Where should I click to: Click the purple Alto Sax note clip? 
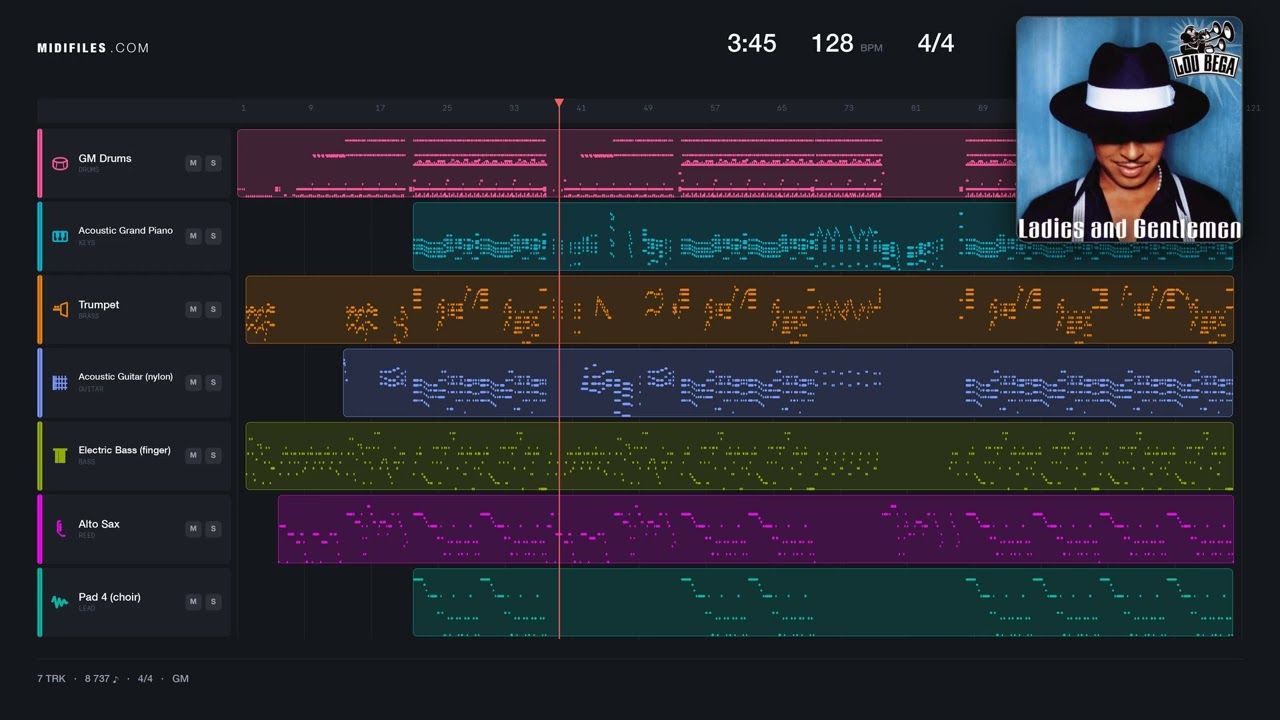click(x=755, y=529)
